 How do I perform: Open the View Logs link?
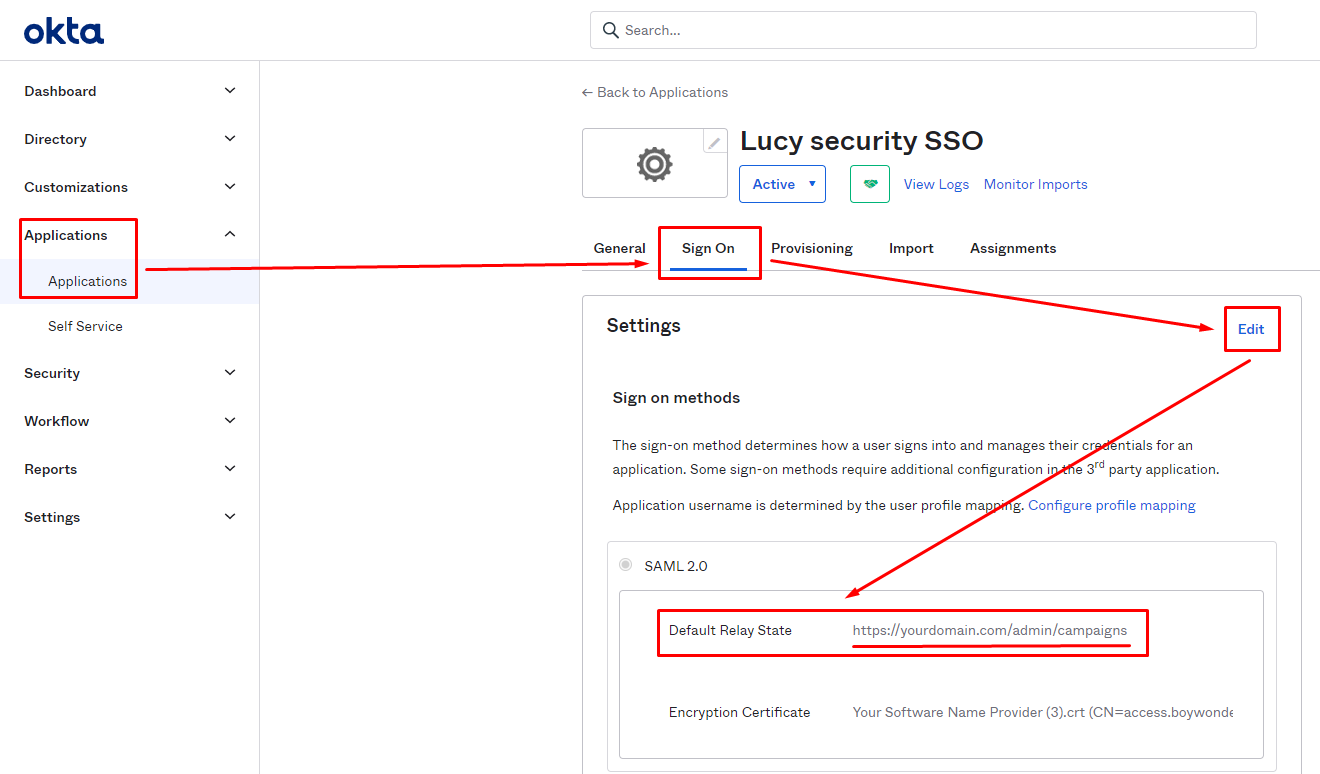point(936,184)
